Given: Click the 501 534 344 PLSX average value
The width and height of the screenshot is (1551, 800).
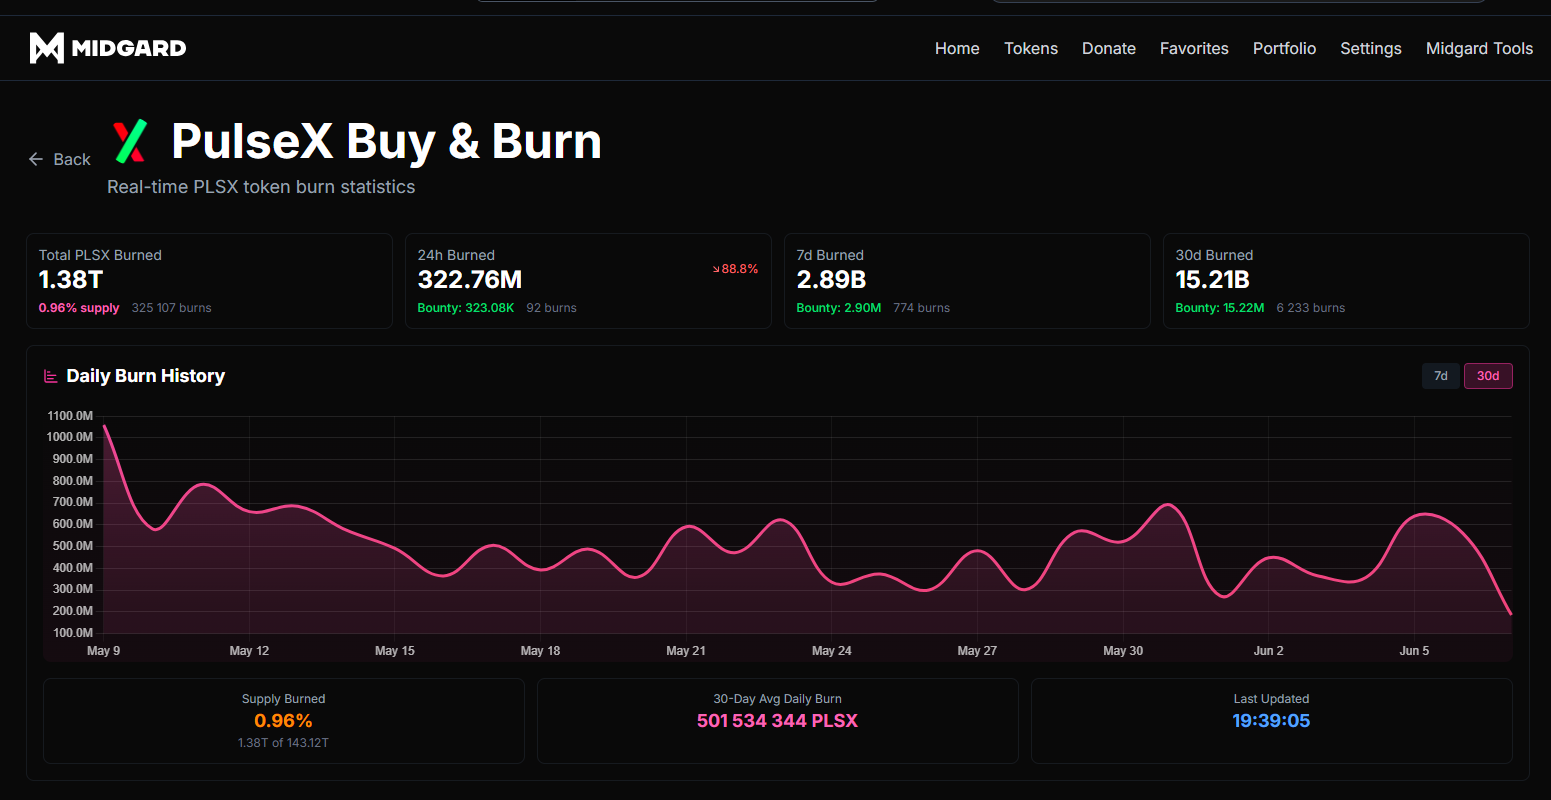Looking at the screenshot, I should 777,721.
